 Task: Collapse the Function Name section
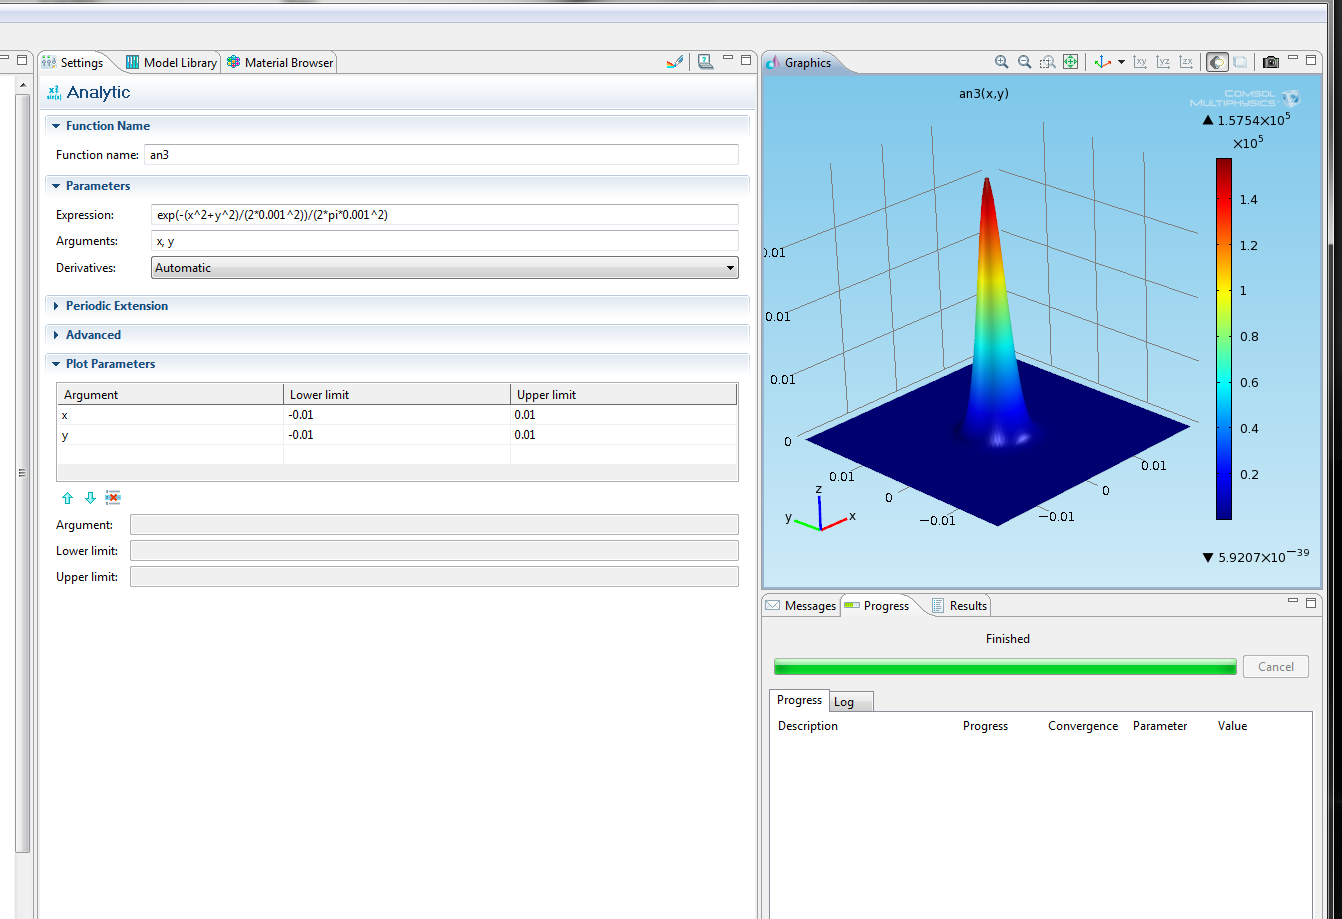click(x=56, y=126)
